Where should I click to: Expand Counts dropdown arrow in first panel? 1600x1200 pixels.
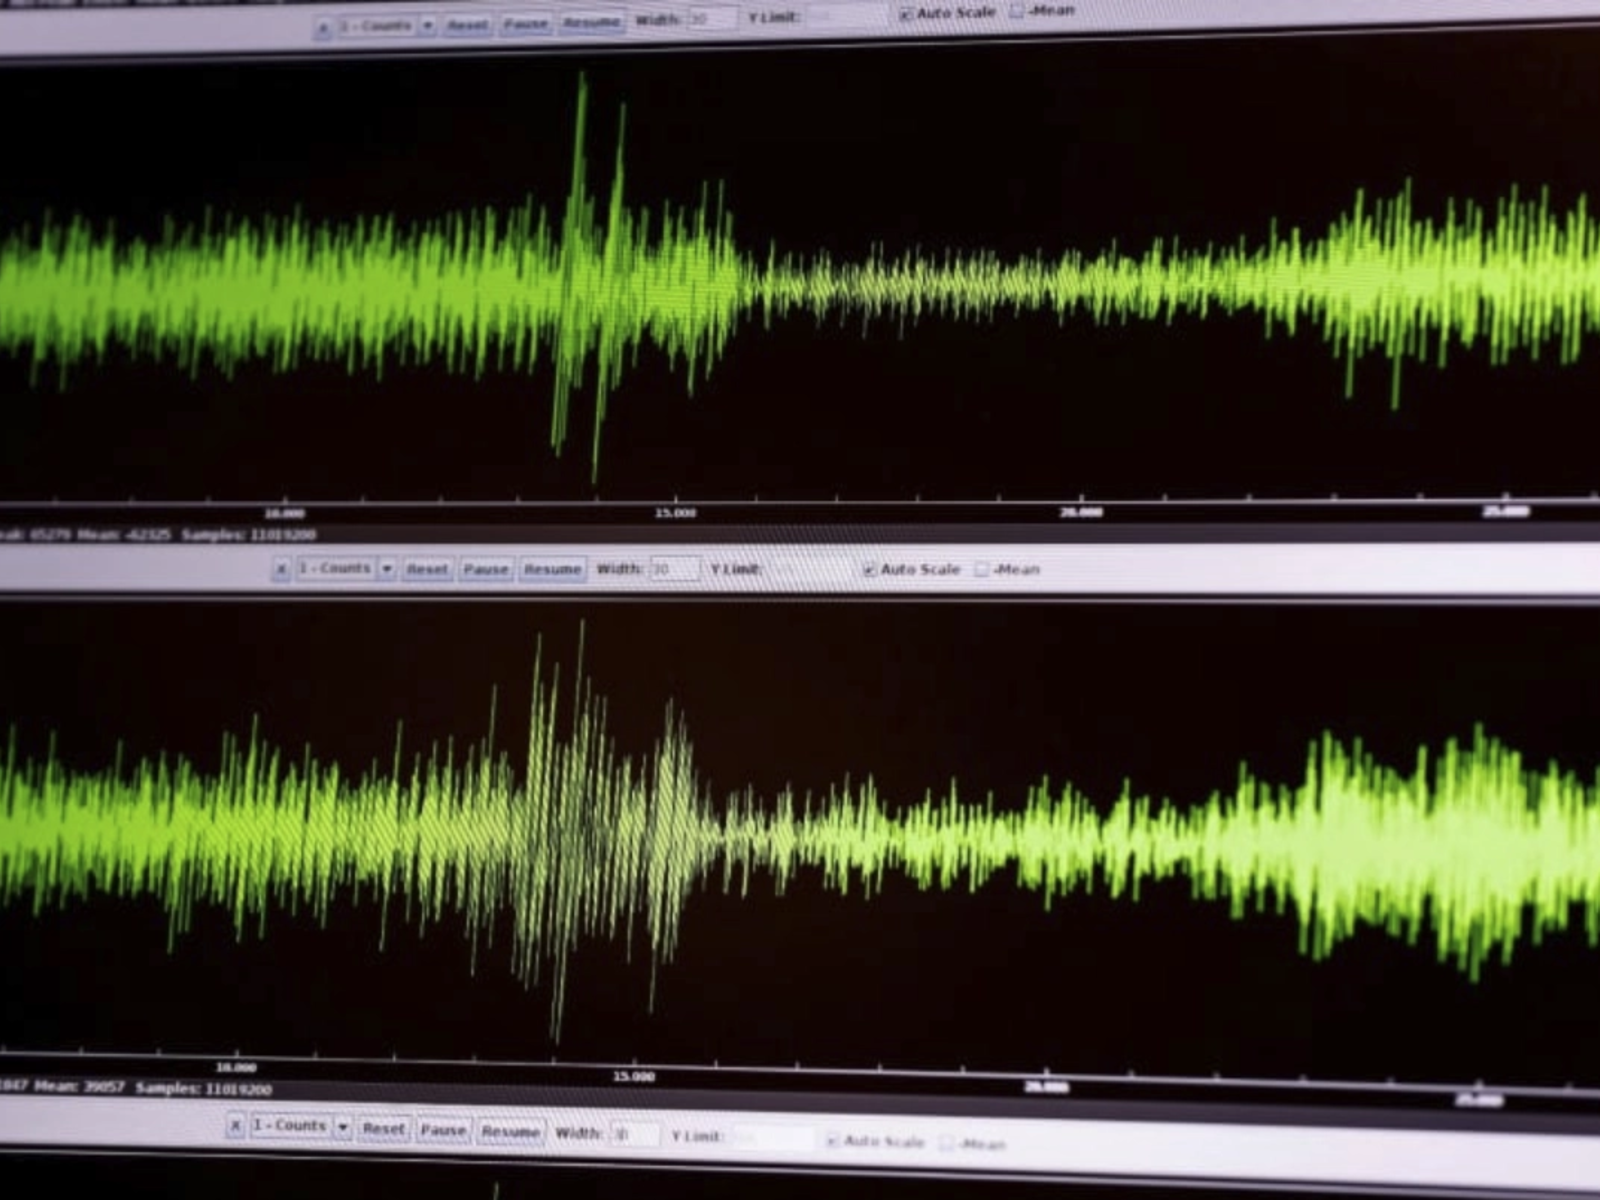click(x=428, y=26)
